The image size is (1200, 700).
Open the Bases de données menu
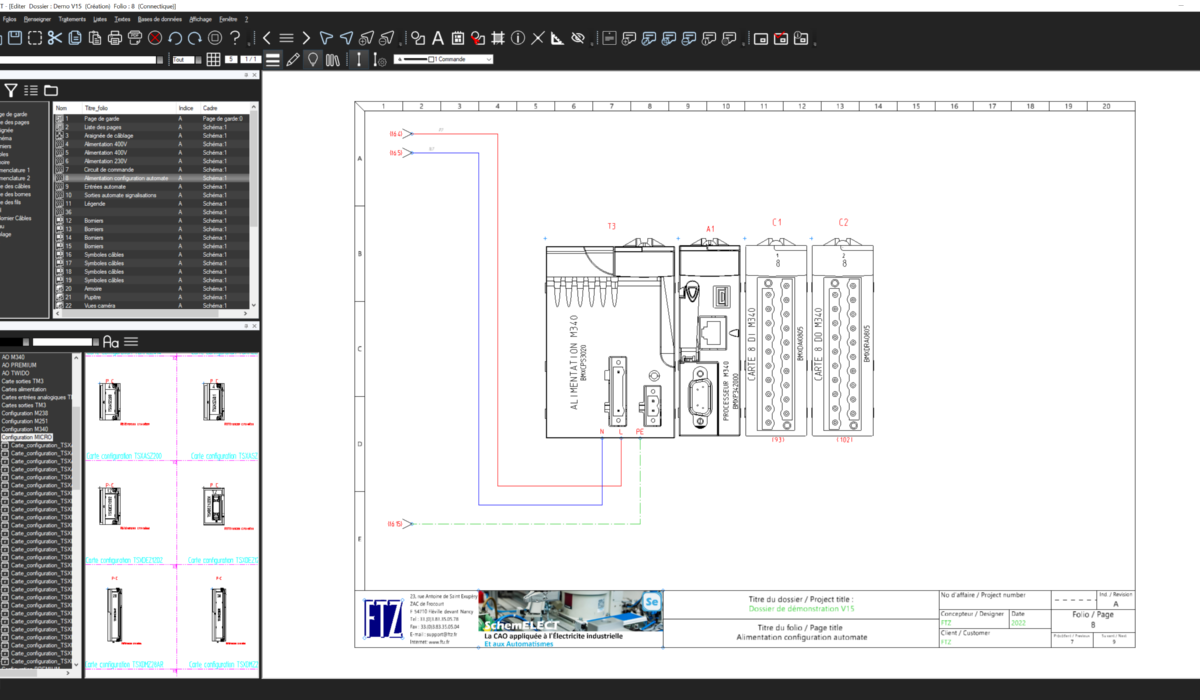(x=161, y=19)
